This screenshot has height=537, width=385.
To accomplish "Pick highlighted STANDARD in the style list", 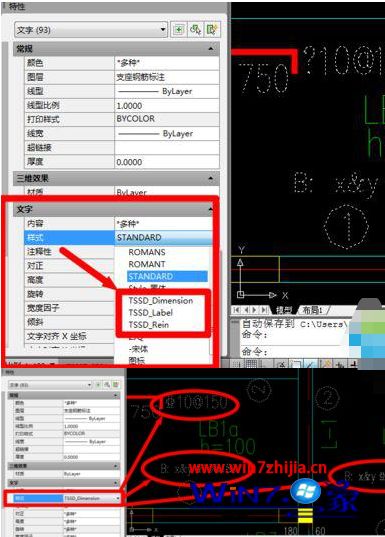I will 167,276.
